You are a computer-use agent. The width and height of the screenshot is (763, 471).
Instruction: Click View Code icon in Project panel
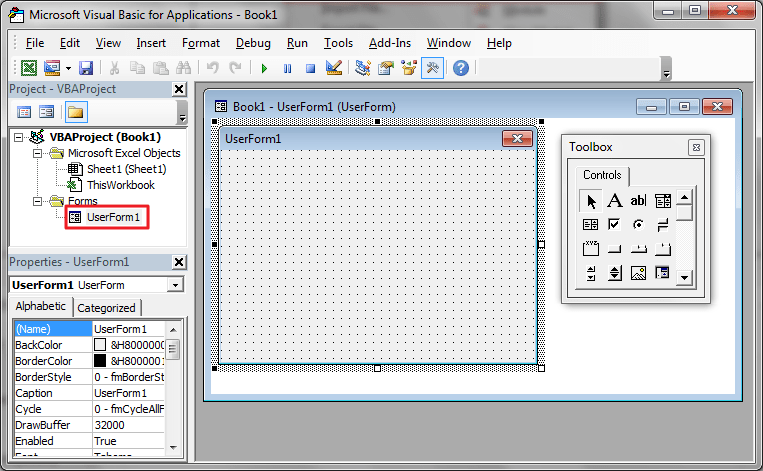[24, 112]
